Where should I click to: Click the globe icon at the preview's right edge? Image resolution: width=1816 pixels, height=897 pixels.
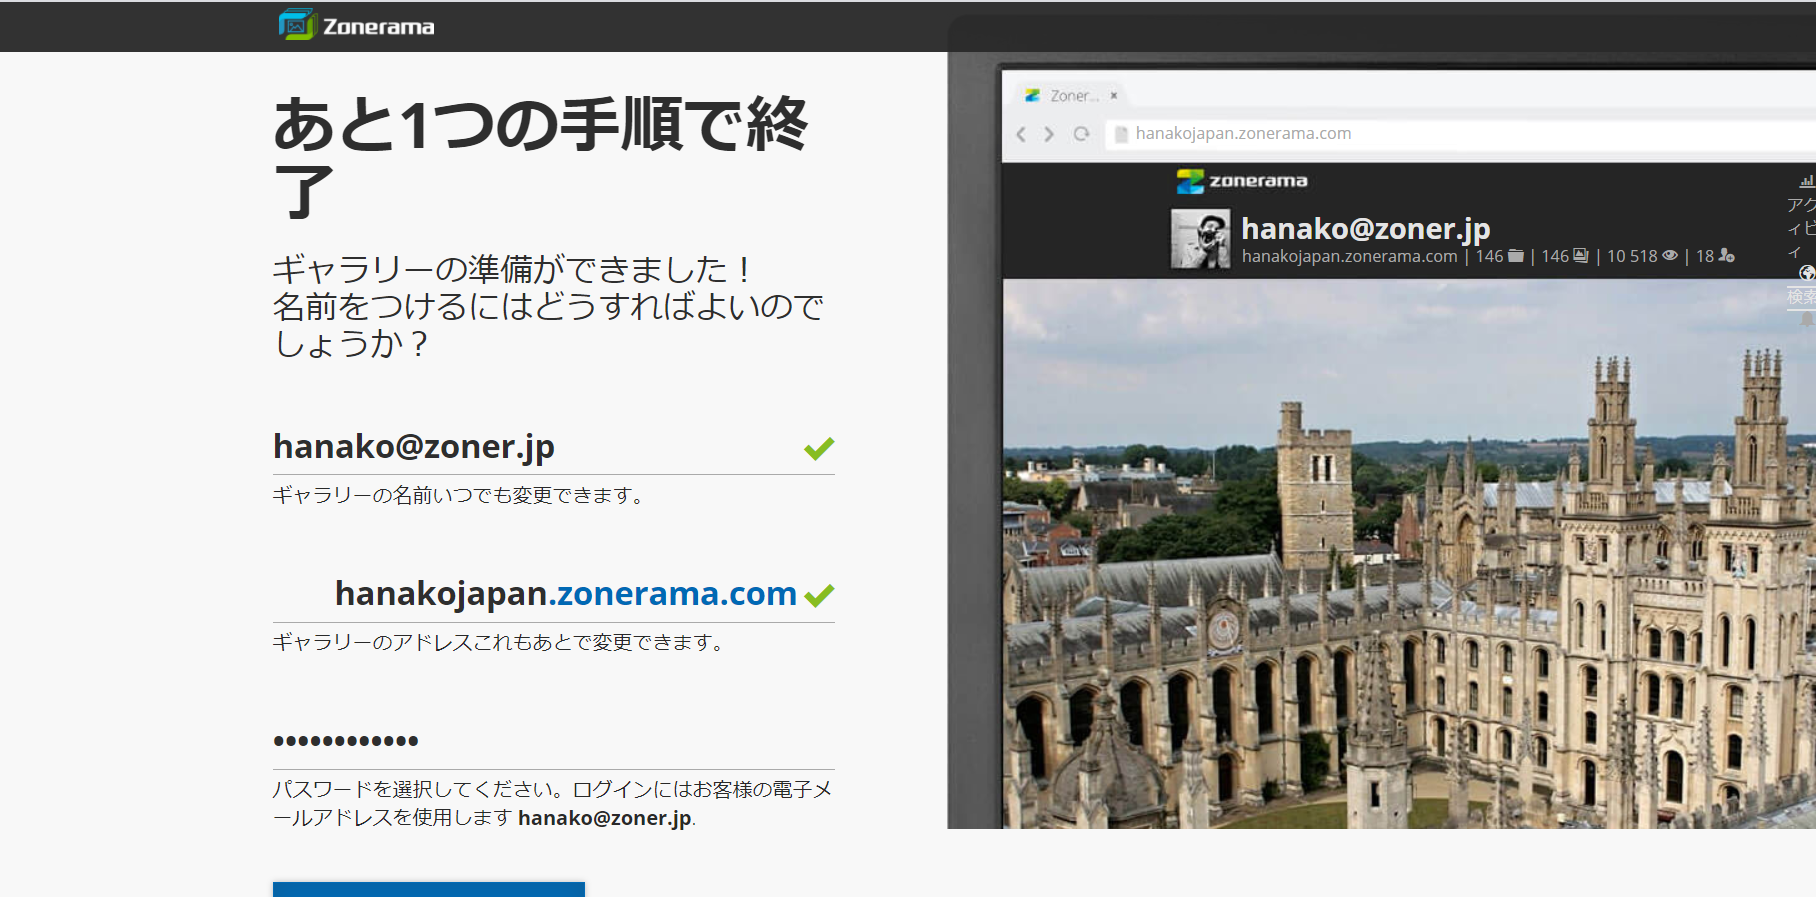pyautogui.click(x=1807, y=273)
